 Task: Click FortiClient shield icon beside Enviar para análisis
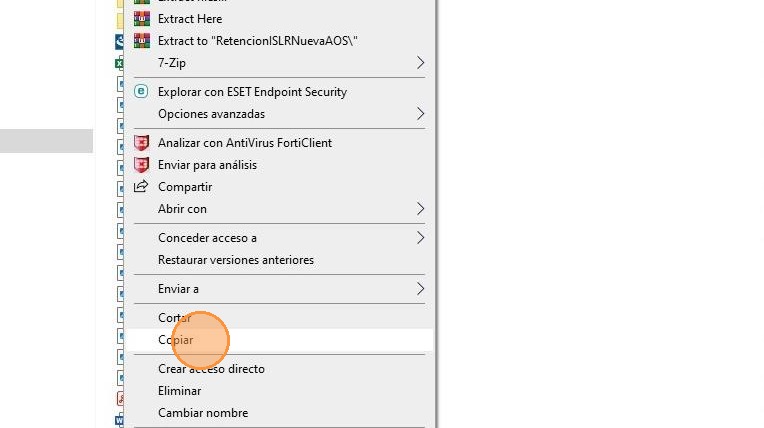[x=141, y=165]
